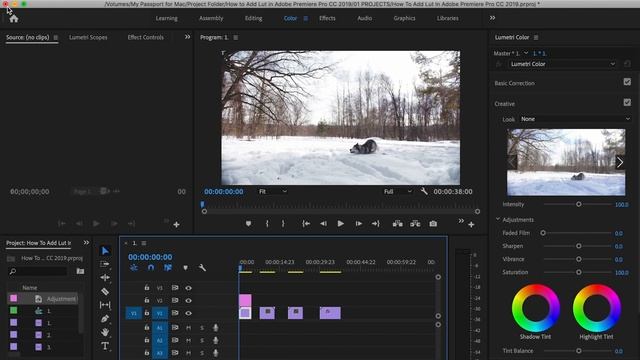Toggle V1 track output eye

click(188, 313)
